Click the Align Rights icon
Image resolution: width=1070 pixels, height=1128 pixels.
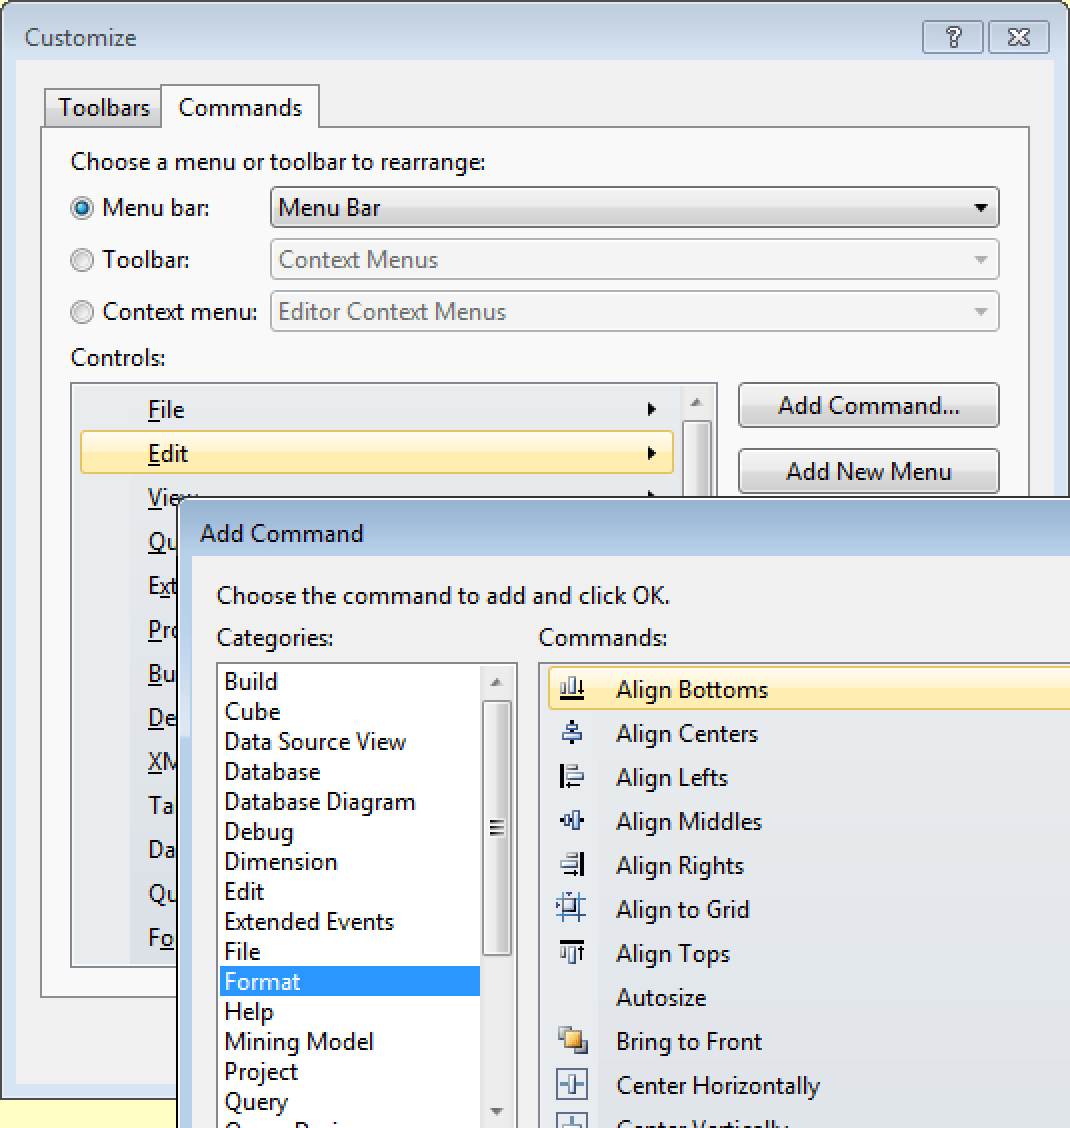(572, 865)
